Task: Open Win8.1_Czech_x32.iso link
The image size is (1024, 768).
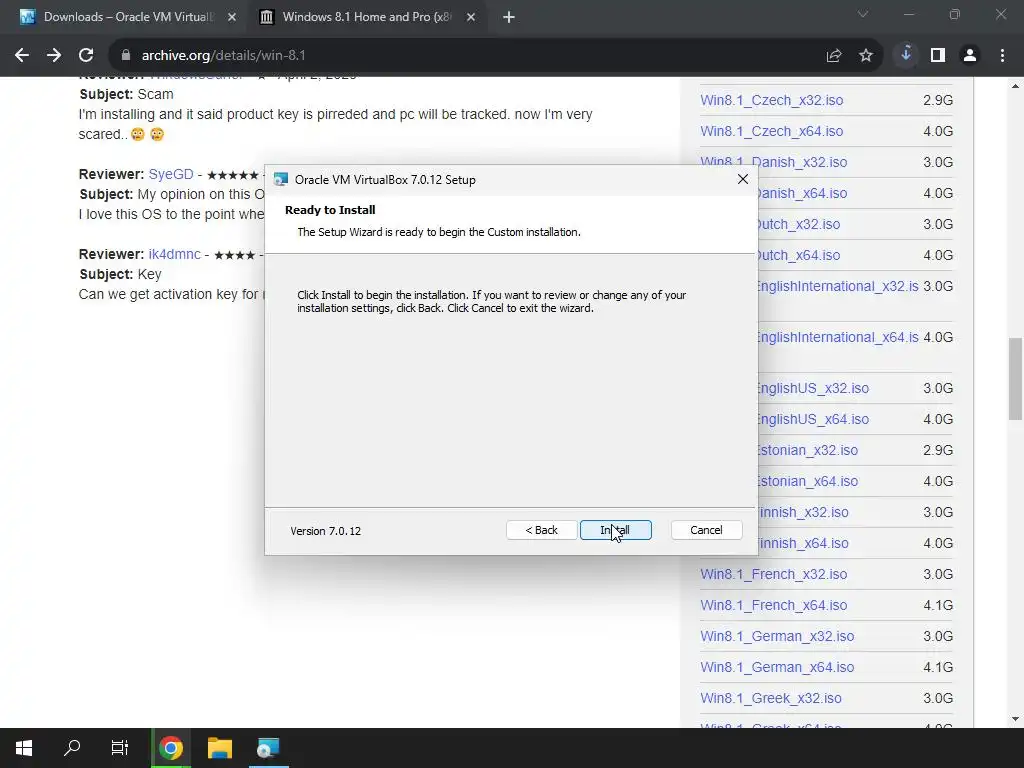Action: pyautogui.click(x=771, y=100)
